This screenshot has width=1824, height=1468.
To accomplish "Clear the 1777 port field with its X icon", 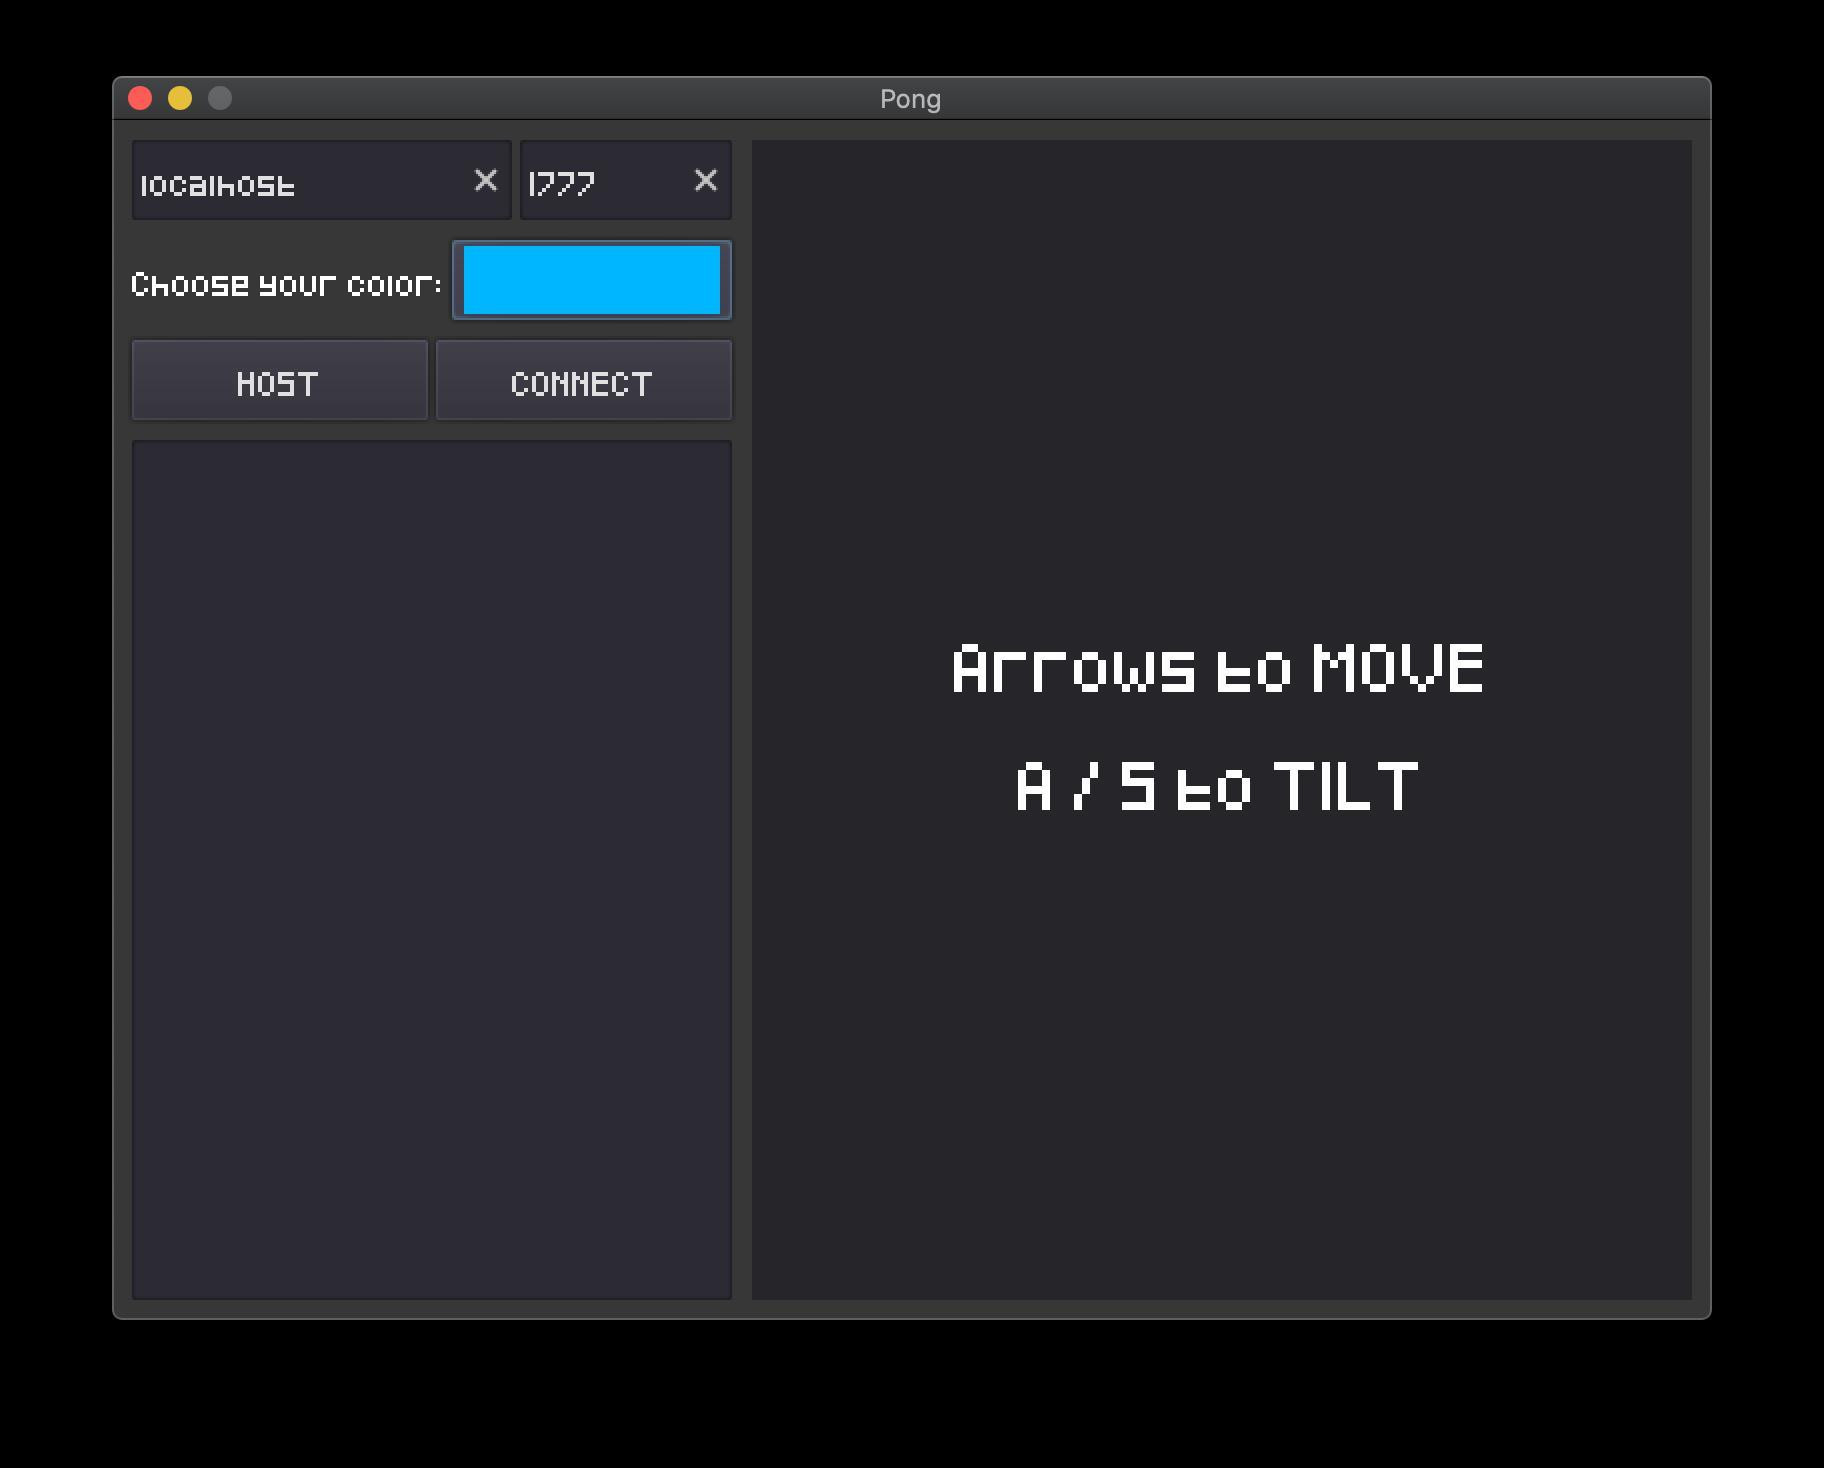I will (x=705, y=180).
